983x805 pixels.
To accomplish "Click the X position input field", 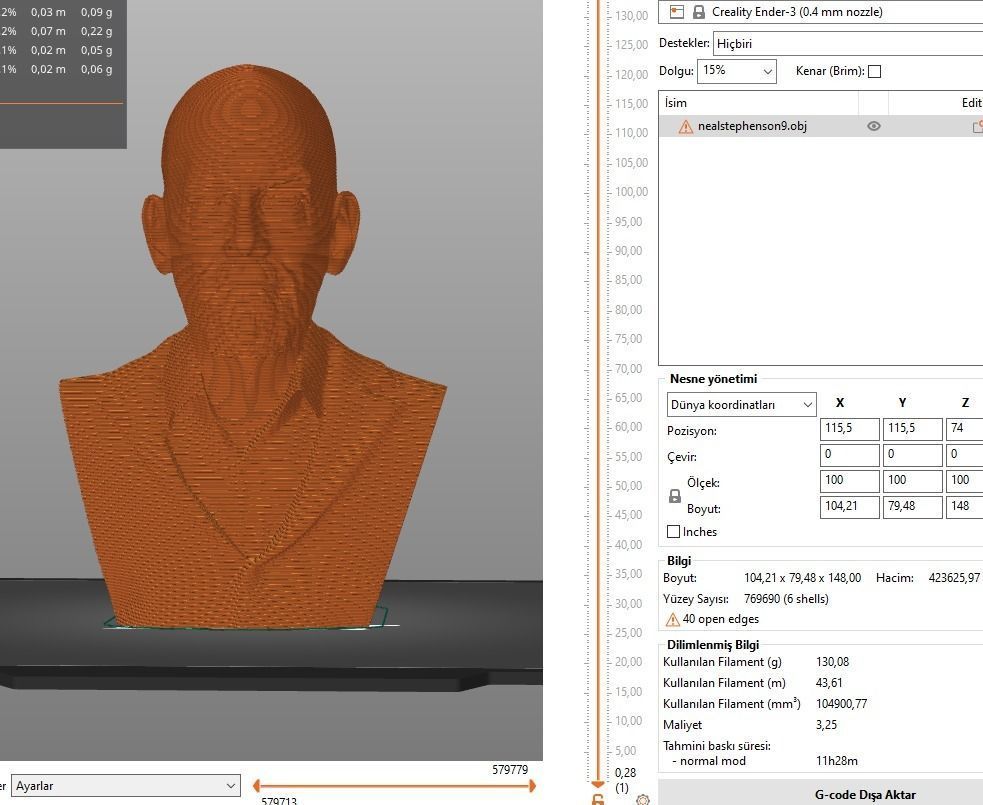I will pos(849,428).
